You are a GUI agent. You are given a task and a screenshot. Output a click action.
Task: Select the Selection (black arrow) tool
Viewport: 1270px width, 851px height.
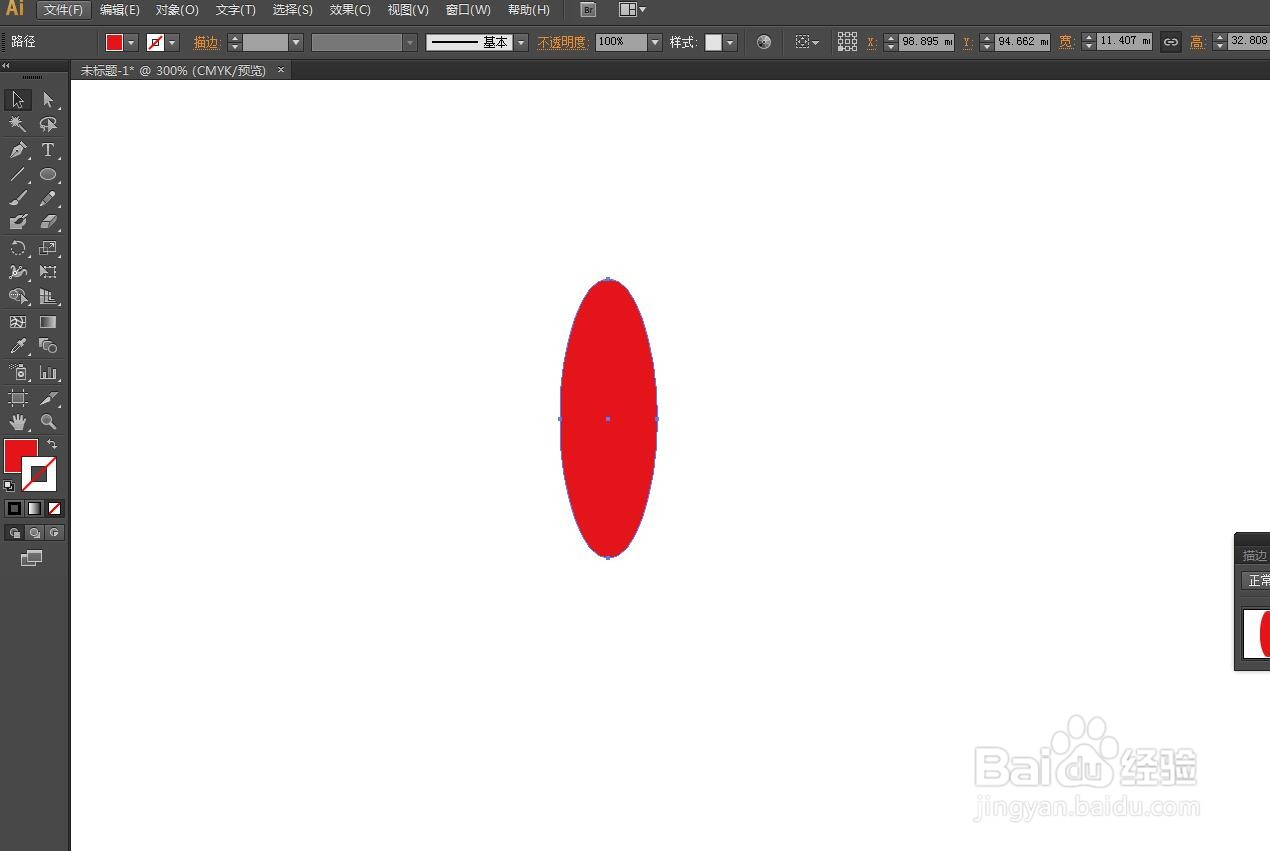pyautogui.click(x=18, y=100)
